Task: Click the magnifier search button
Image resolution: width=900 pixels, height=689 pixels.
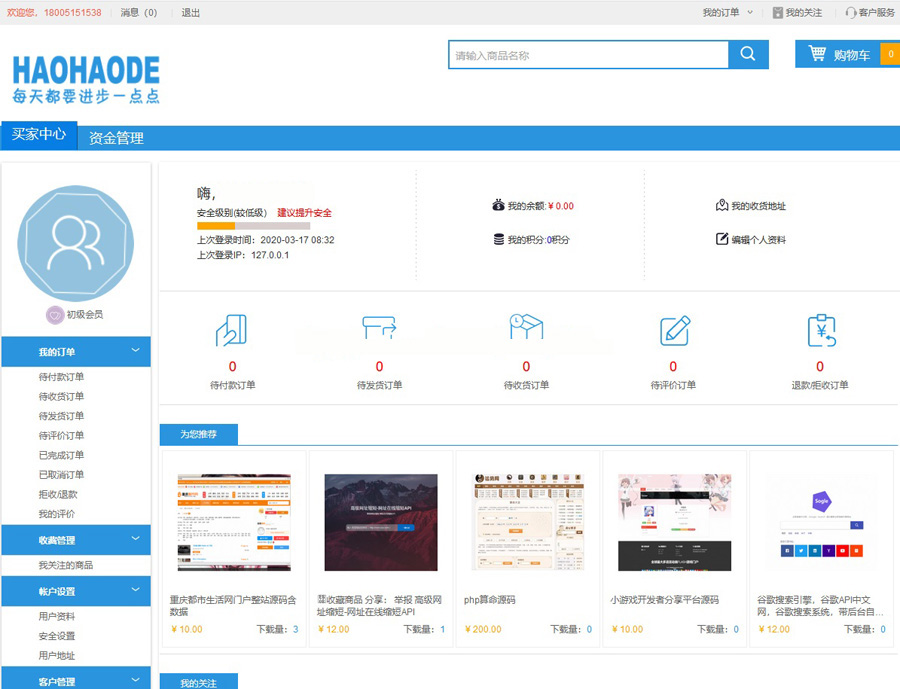Action: pos(748,54)
